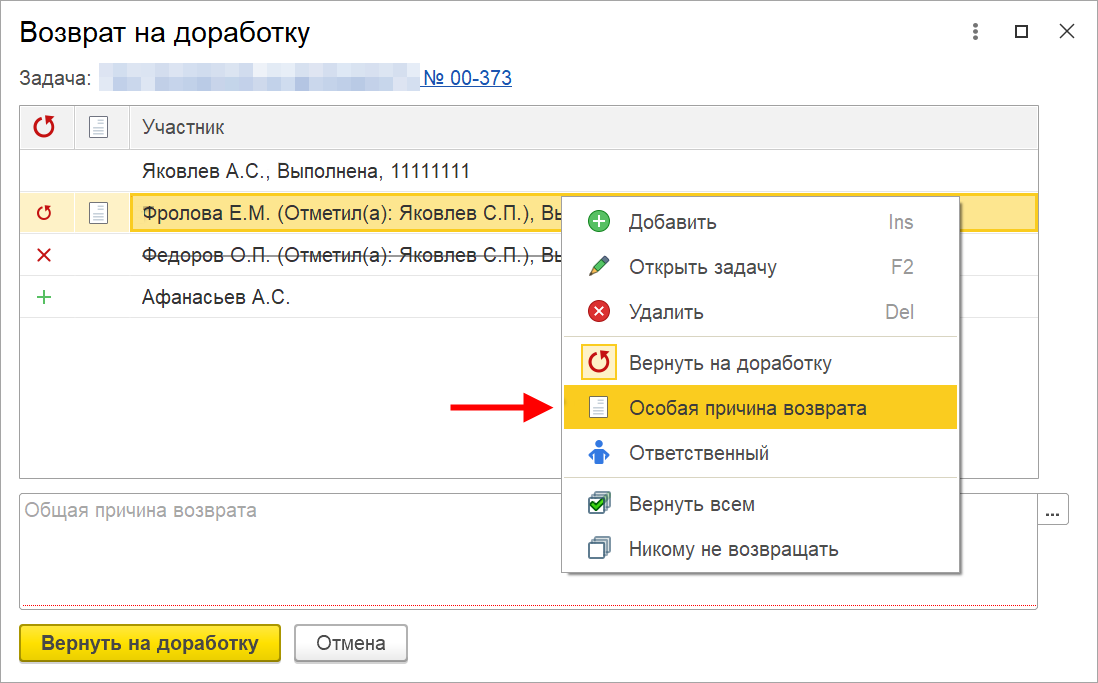Select 'Особая причина возврата' menu item
This screenshot has width=1098, height=683.
coord(747,408)
